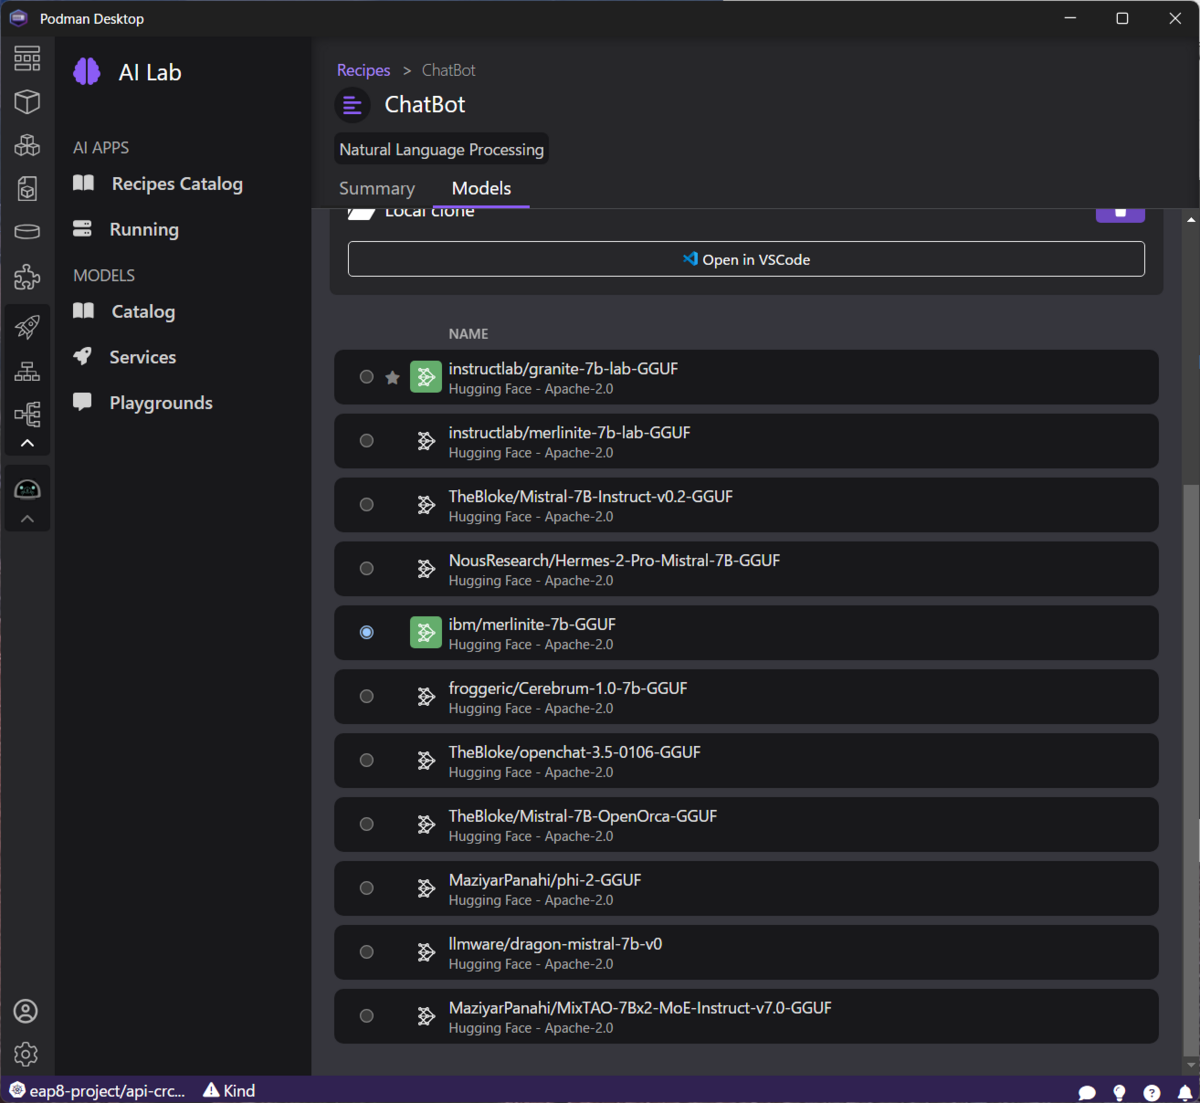This screenshot has width=1200, height=1103.
Task: Click the Natural Language Processing tag
Action: [441, 149]
